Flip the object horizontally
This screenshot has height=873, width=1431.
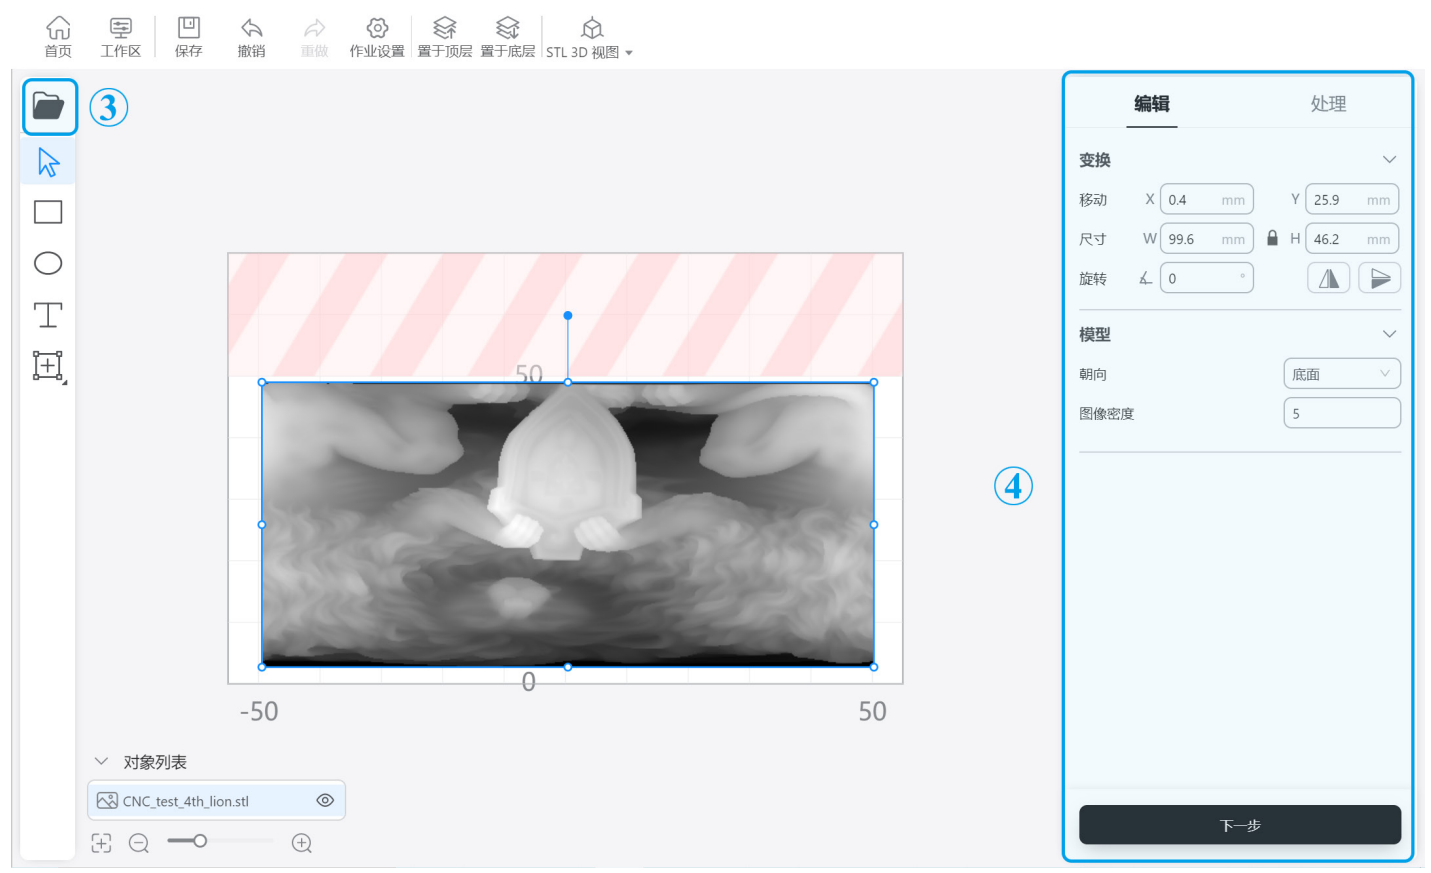tap(1329, 278)
